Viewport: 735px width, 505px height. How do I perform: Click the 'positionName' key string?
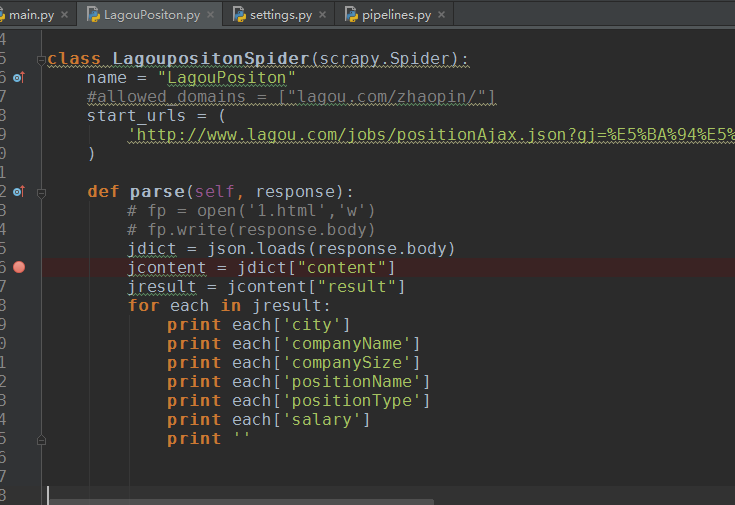point(352,382)
